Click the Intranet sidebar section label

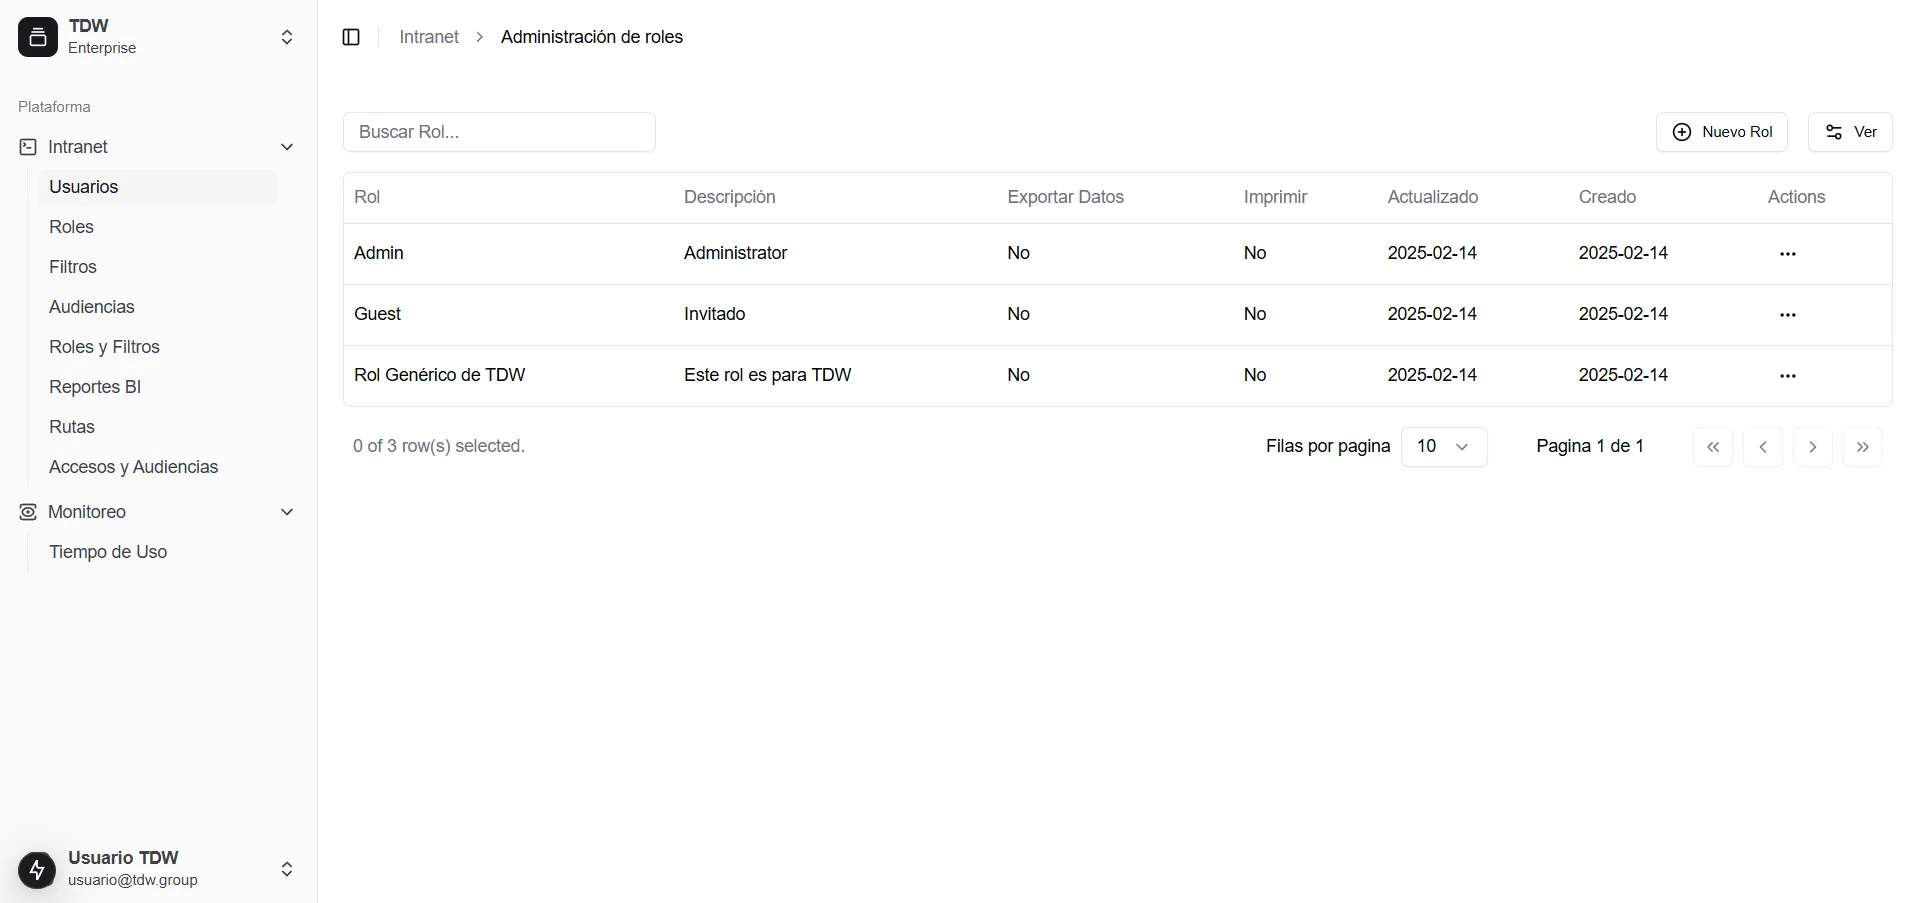[x=78, y=147]
